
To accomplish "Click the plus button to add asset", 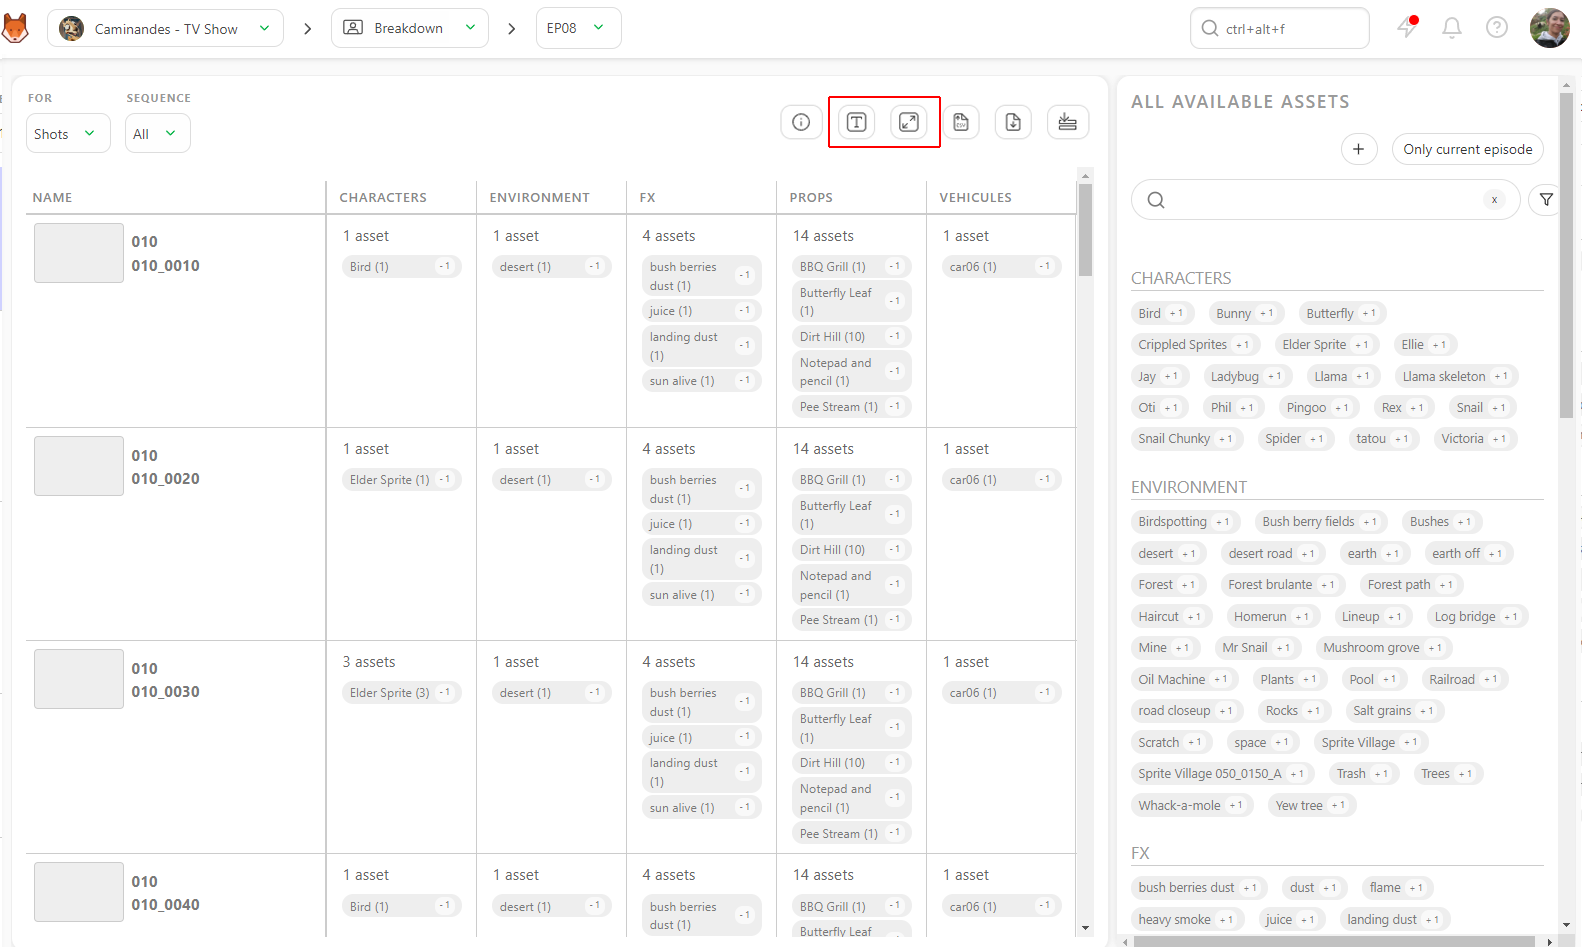I will click(1358, 149).
